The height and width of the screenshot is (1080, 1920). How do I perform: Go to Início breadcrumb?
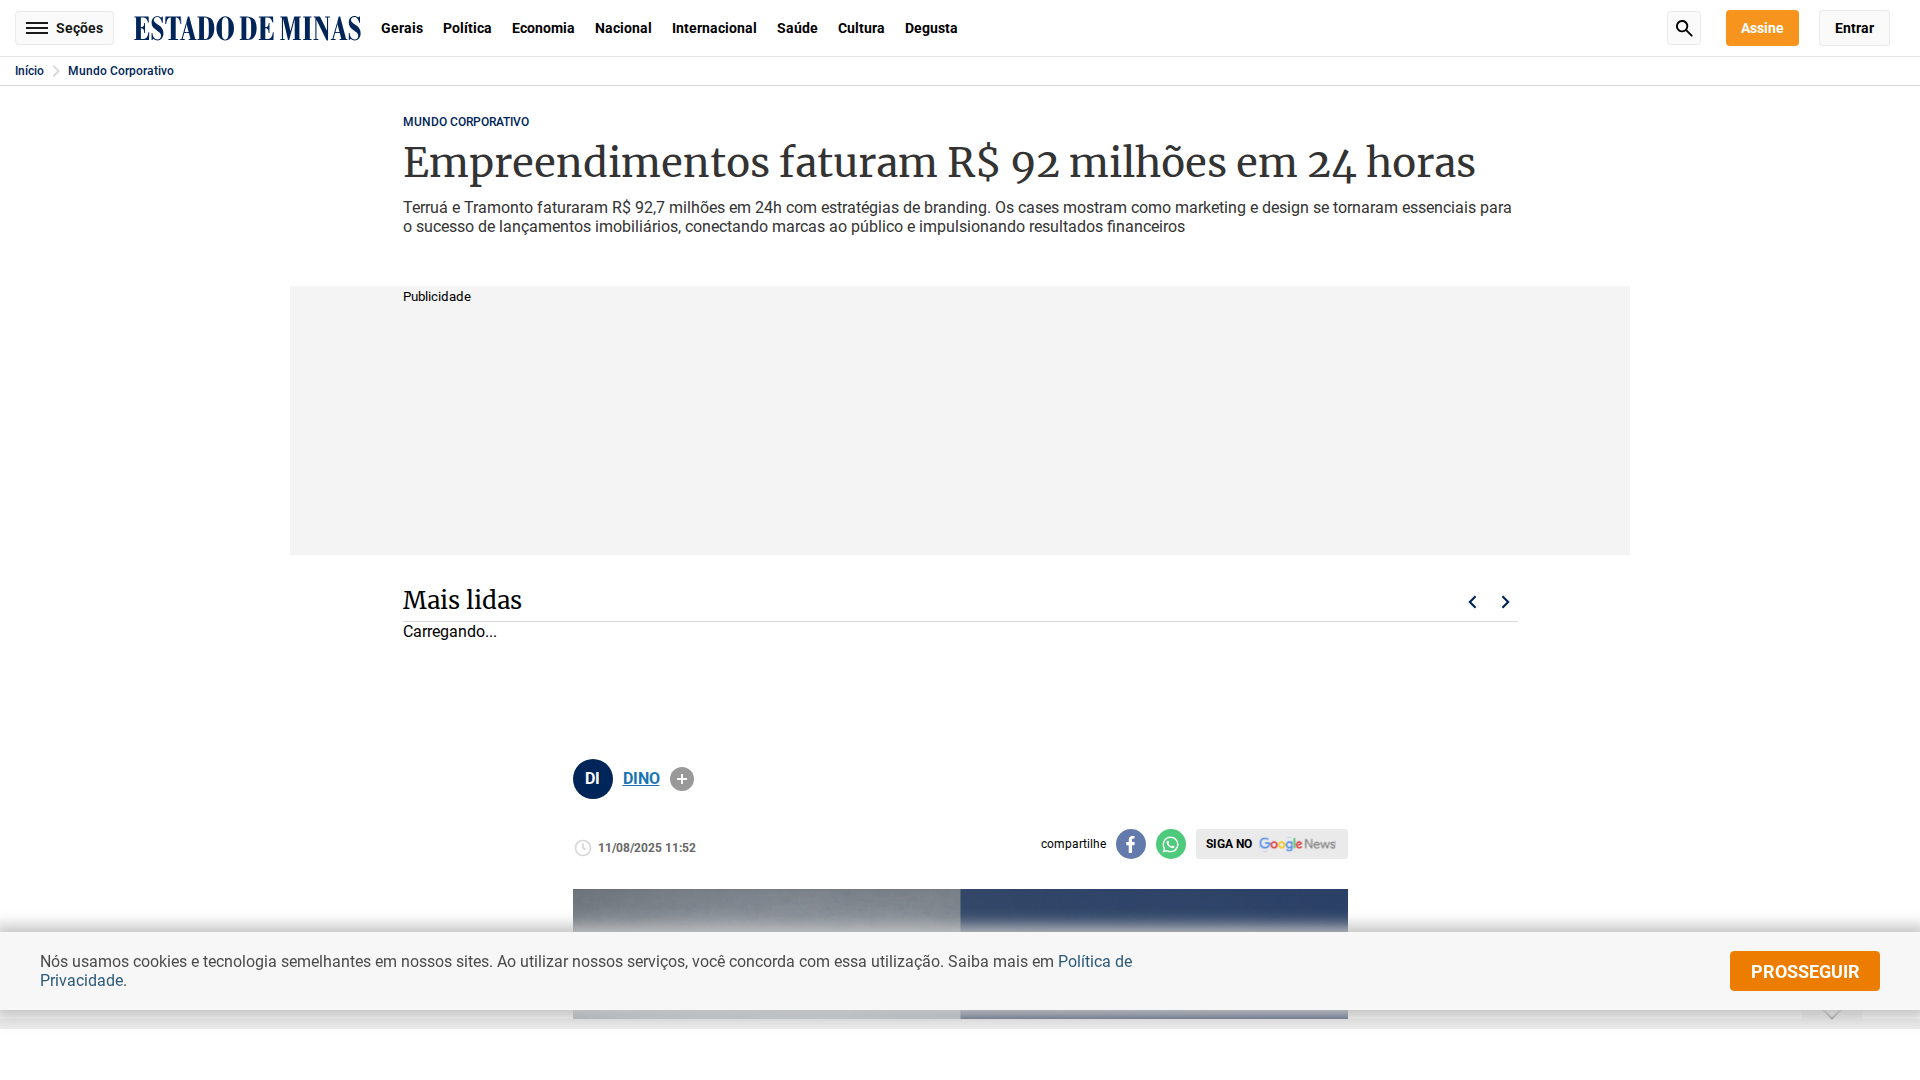(29, 71)
